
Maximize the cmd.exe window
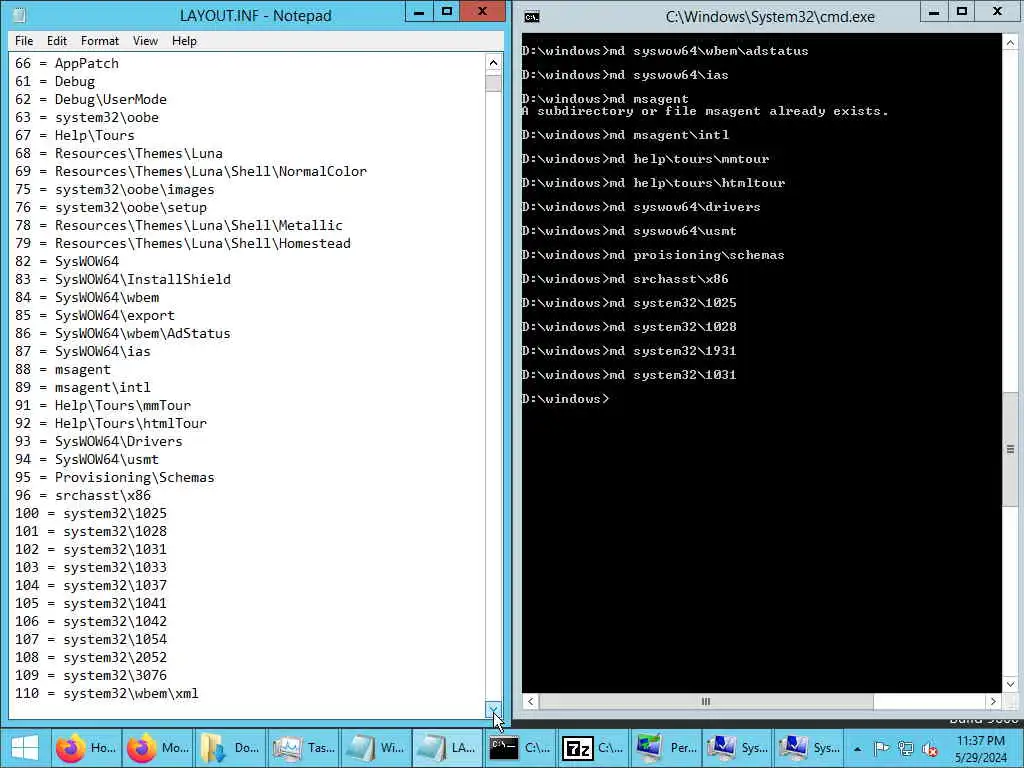point(961,12)
